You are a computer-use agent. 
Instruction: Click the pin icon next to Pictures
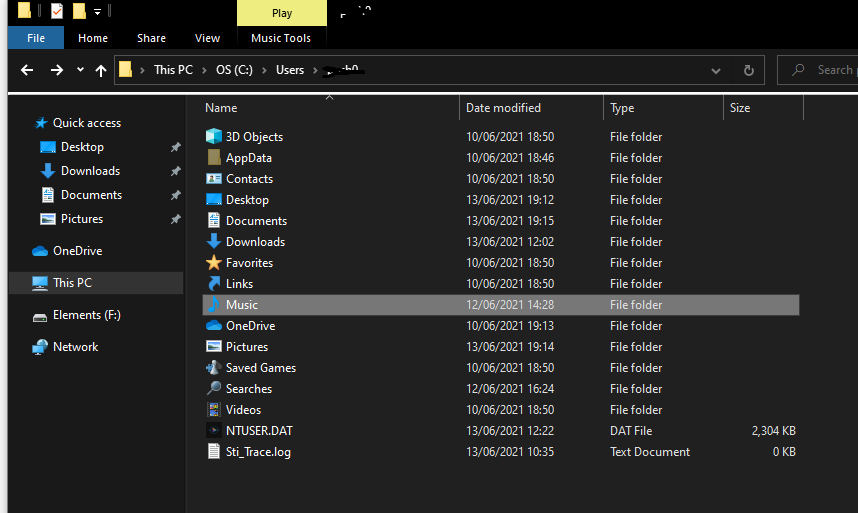coord(175,219)
